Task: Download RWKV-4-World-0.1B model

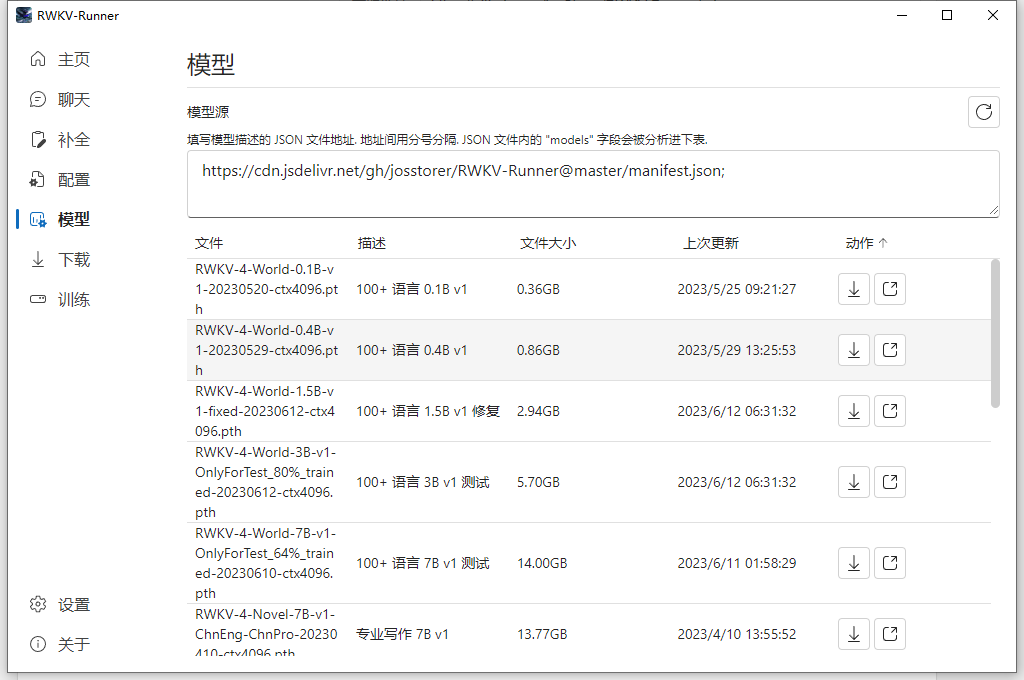Action: point(854,289)
